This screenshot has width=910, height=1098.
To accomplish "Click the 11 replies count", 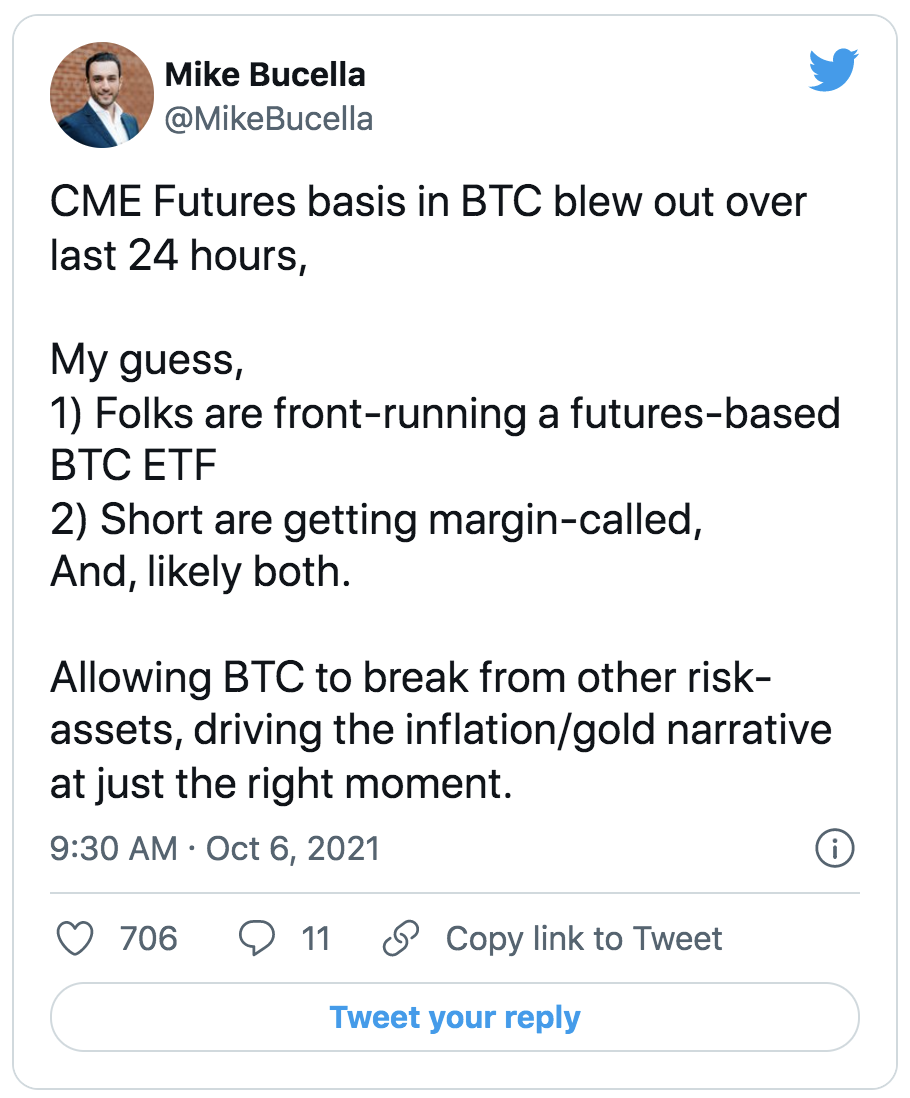I will click(x=316, y=938).
